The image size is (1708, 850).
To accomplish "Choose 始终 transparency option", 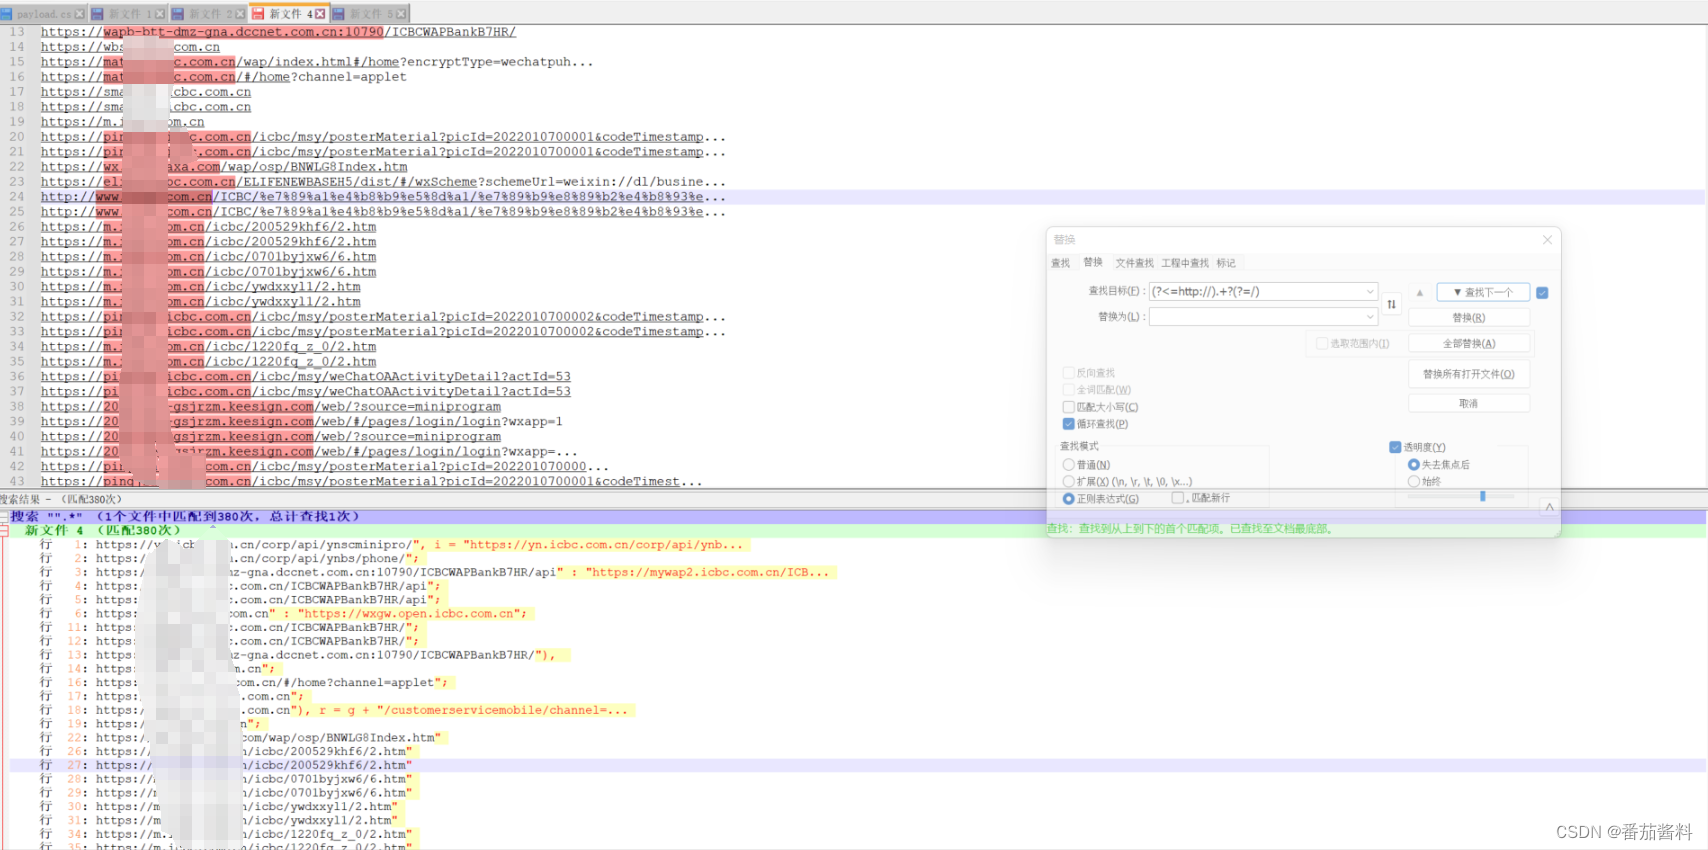I will point(1413,482).
